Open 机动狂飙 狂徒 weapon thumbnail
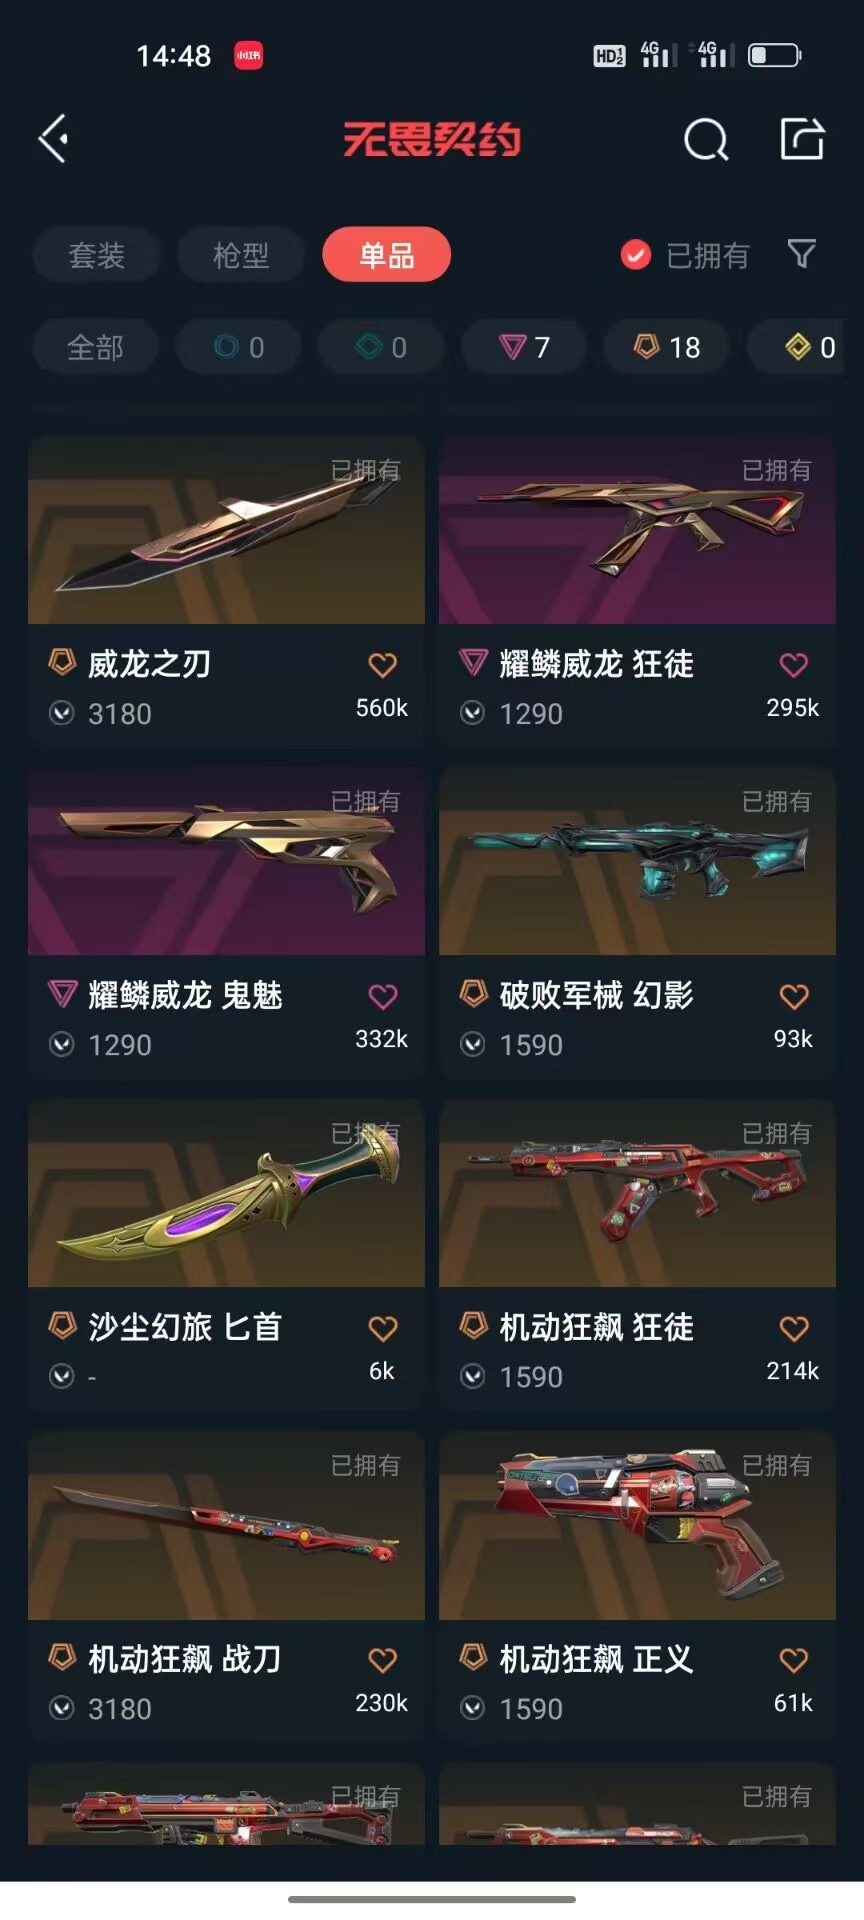Image resolution: width=864 pixels, height=1920 pixels. (x=637, y=1193)
